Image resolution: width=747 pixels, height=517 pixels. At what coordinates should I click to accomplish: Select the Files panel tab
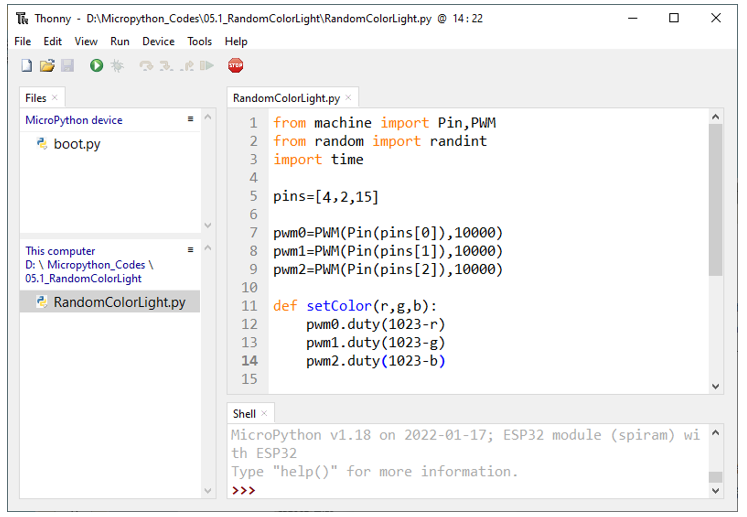pyautogui.click(x=36, y=98)
